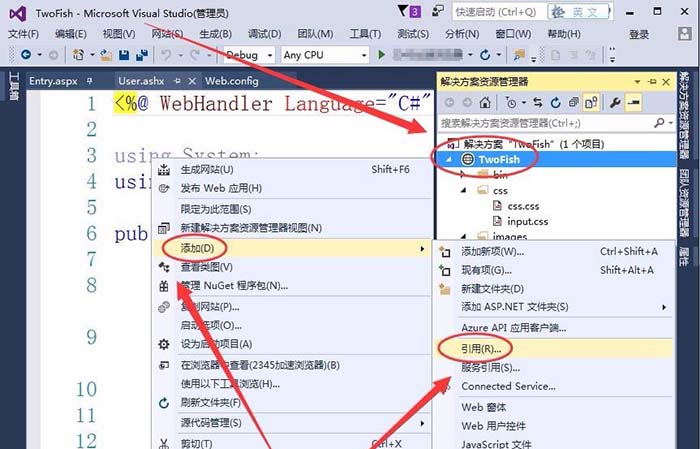This screenshot has width=700, height=449.
Task: Click the pending changes filter icon in Solution Explorer
Action: (511, 103)
